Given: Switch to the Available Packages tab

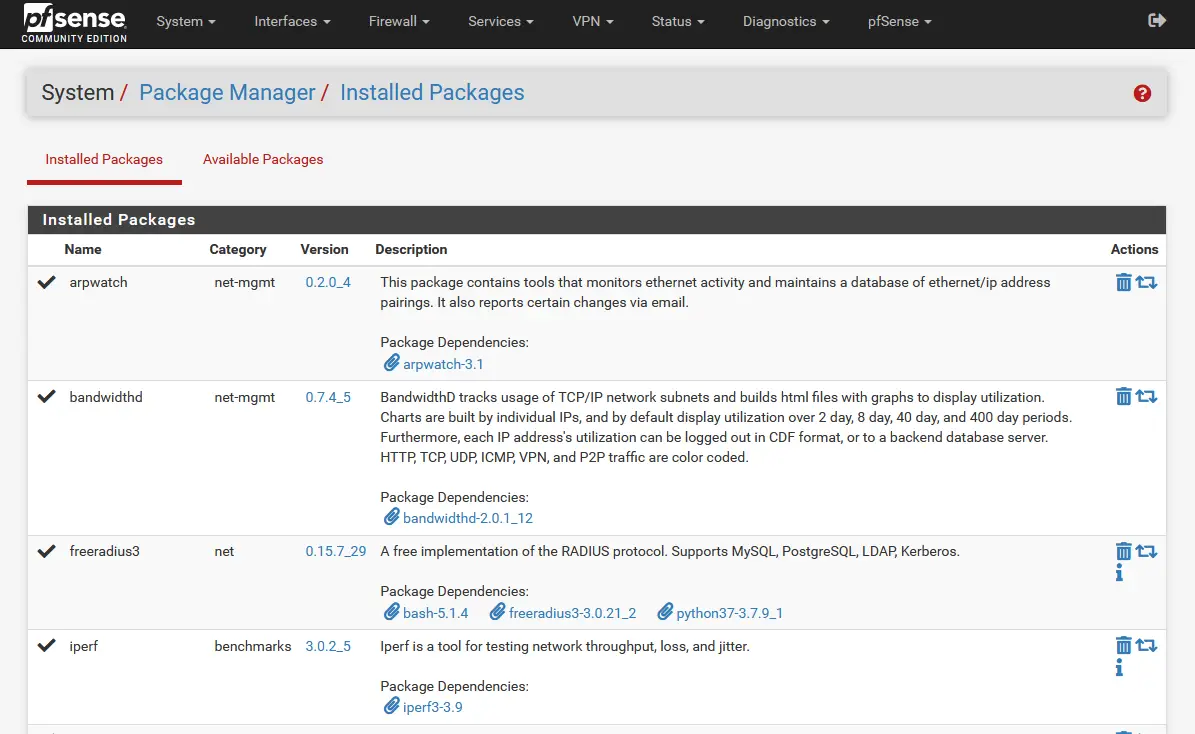Looking at the screenshot, I should point(263,159).
